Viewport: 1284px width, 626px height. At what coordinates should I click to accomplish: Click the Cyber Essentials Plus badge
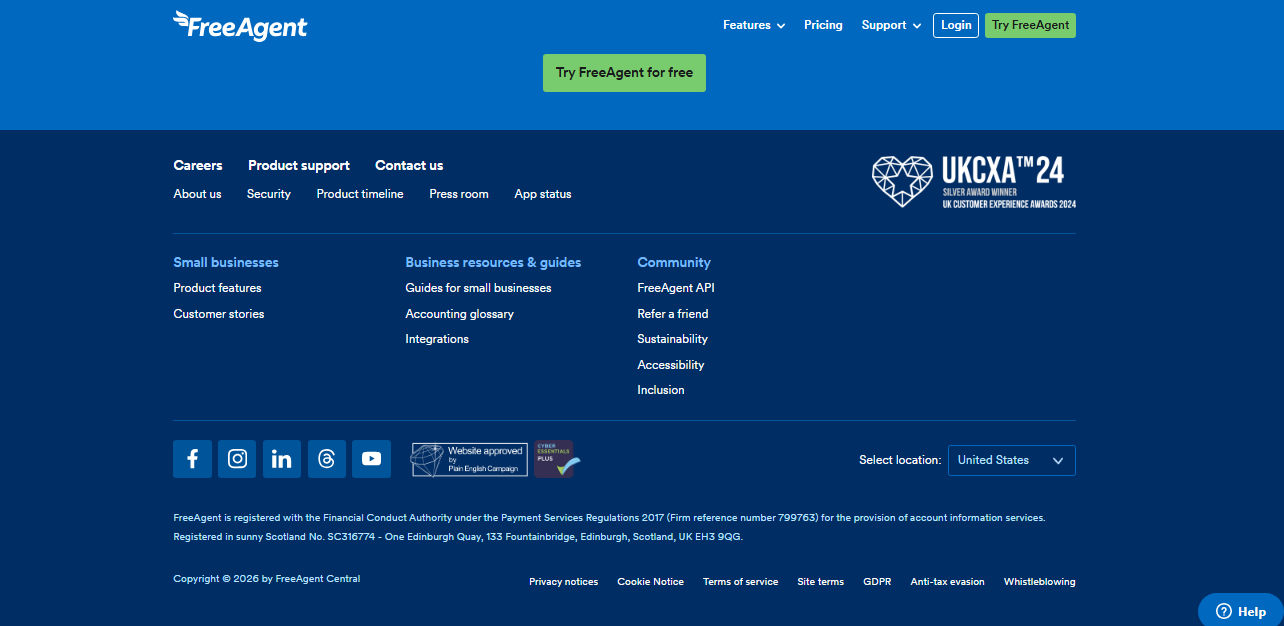click(555, 459)
